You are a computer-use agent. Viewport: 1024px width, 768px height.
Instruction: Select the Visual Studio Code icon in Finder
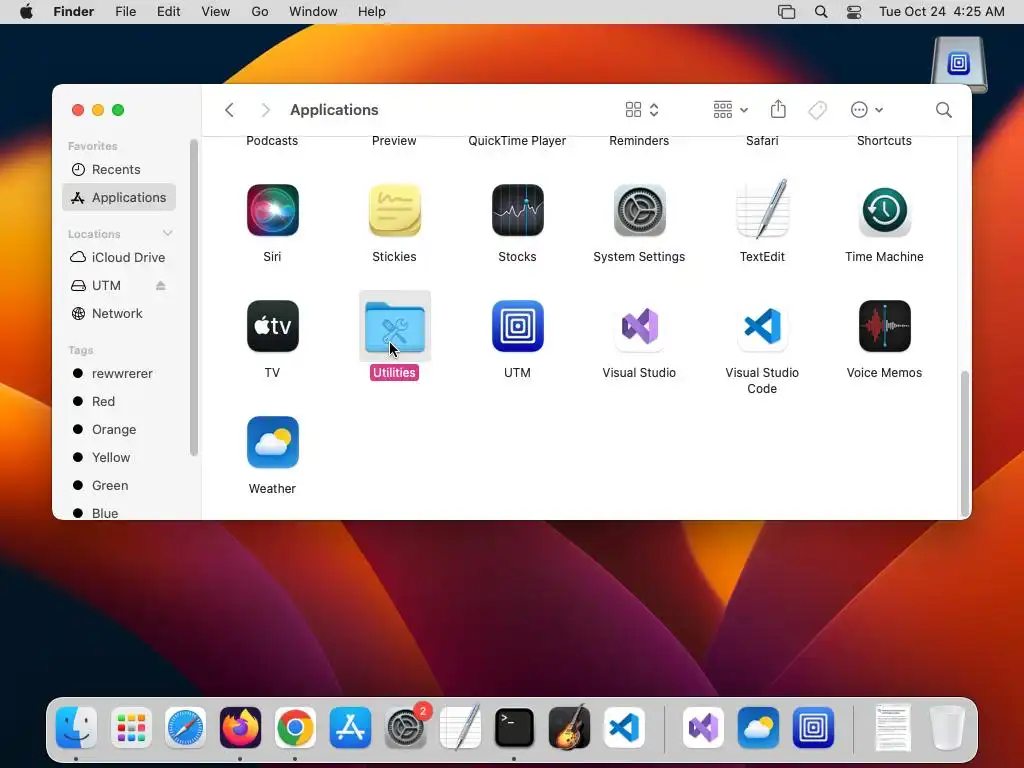762,326
